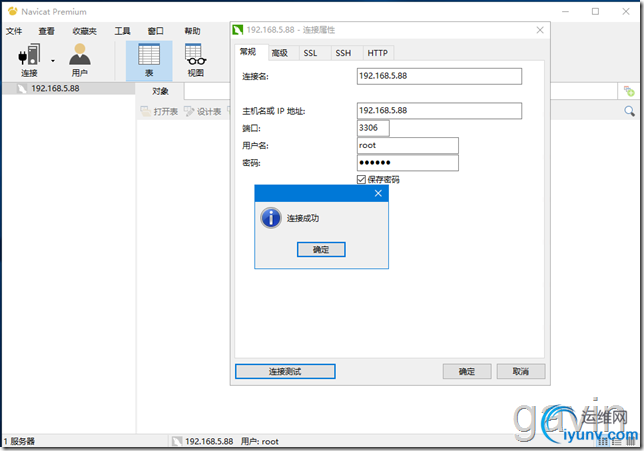This screenshot has width=644, height=451.
Task: Click the connection icon in status bar
Action: point(177,441)
